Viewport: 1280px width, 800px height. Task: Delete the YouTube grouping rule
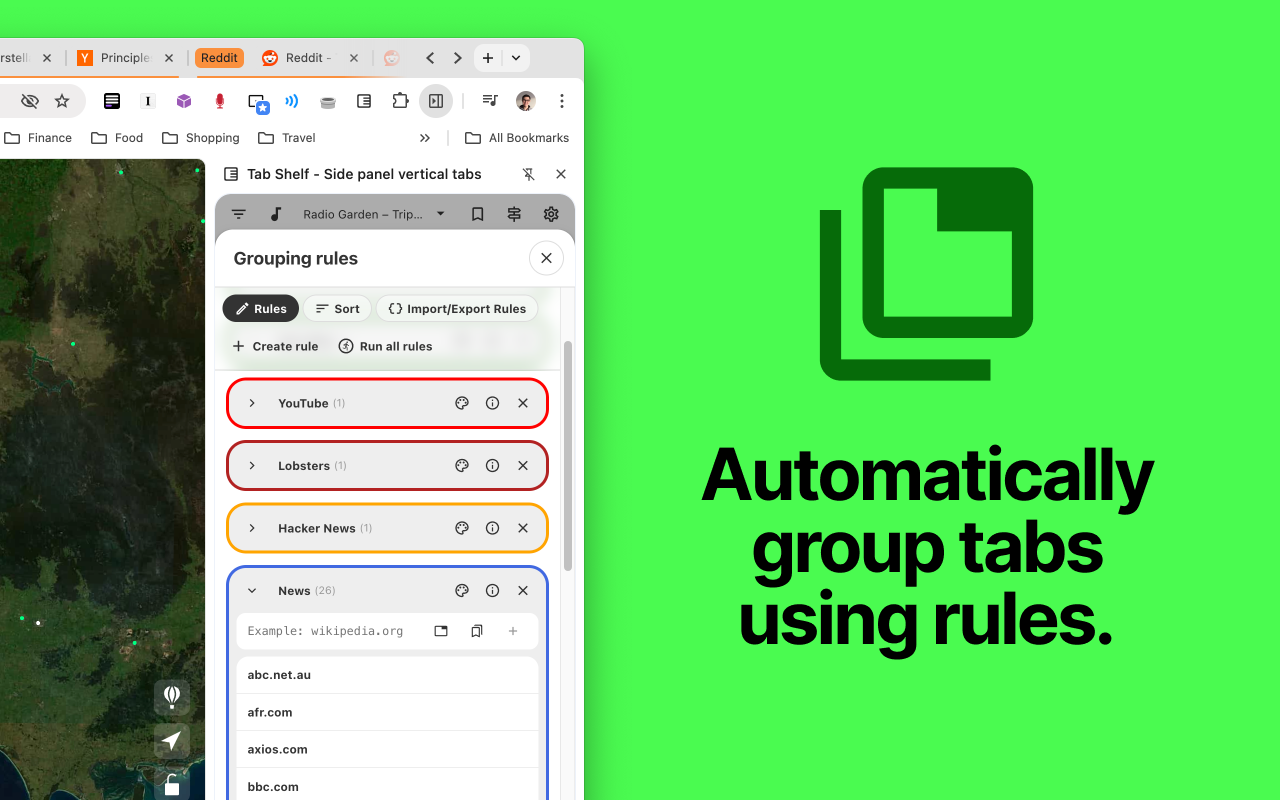coord(523,403)
